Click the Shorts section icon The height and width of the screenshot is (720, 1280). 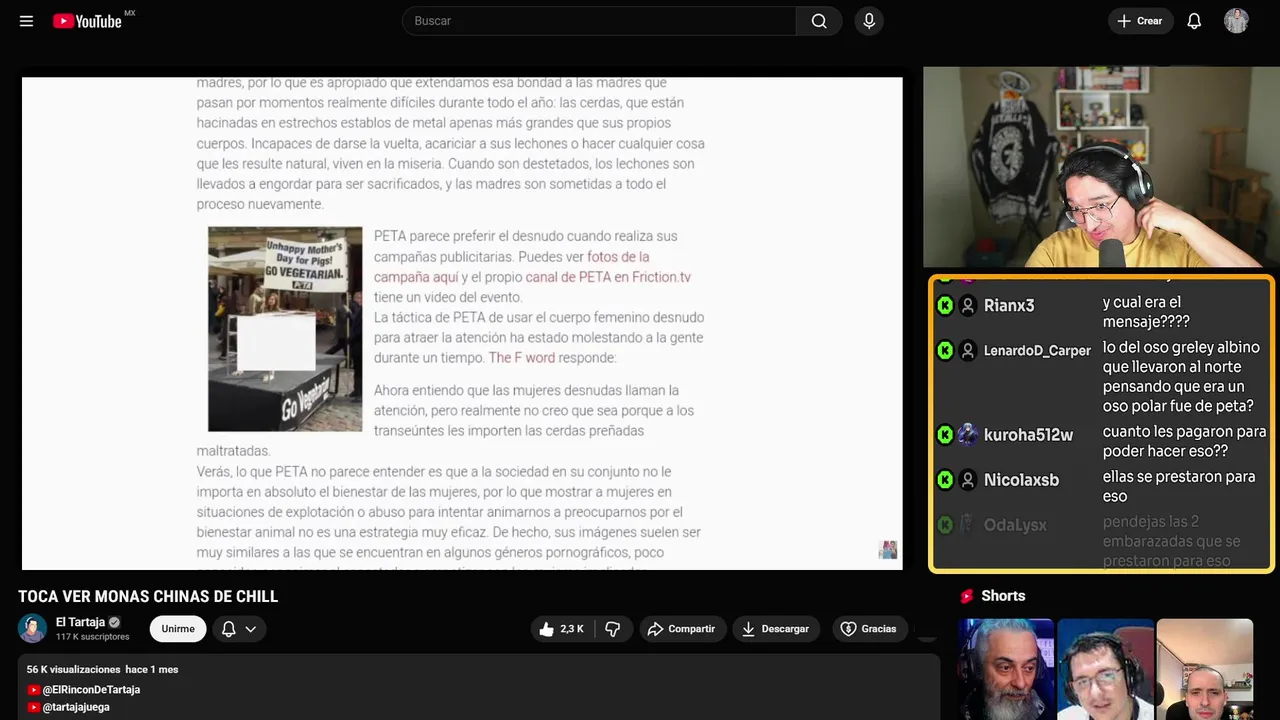(x=967, y=596)
